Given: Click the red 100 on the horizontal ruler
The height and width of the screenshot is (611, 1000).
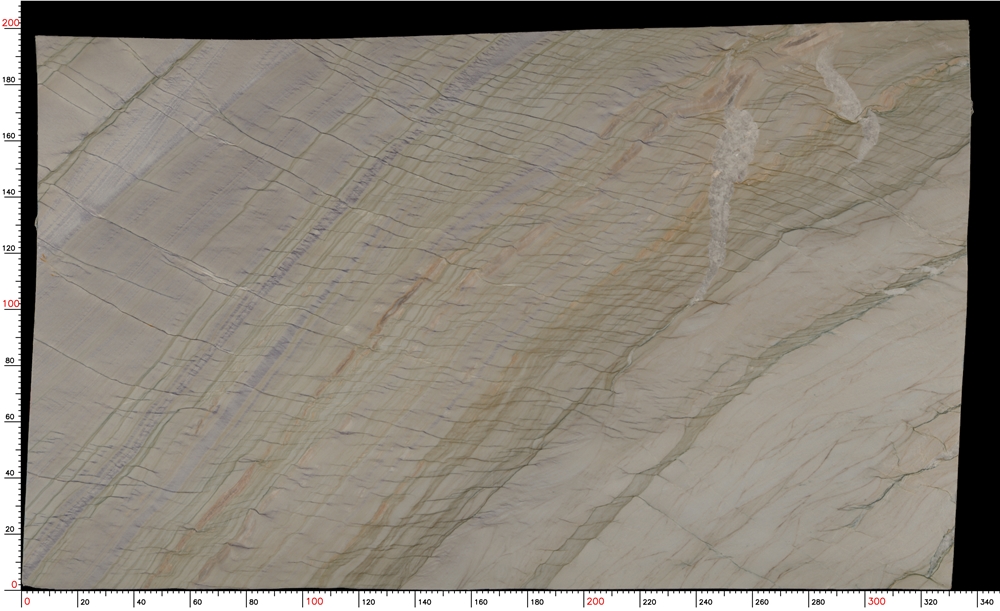Looking at the screenshot, I should (314, 601).
